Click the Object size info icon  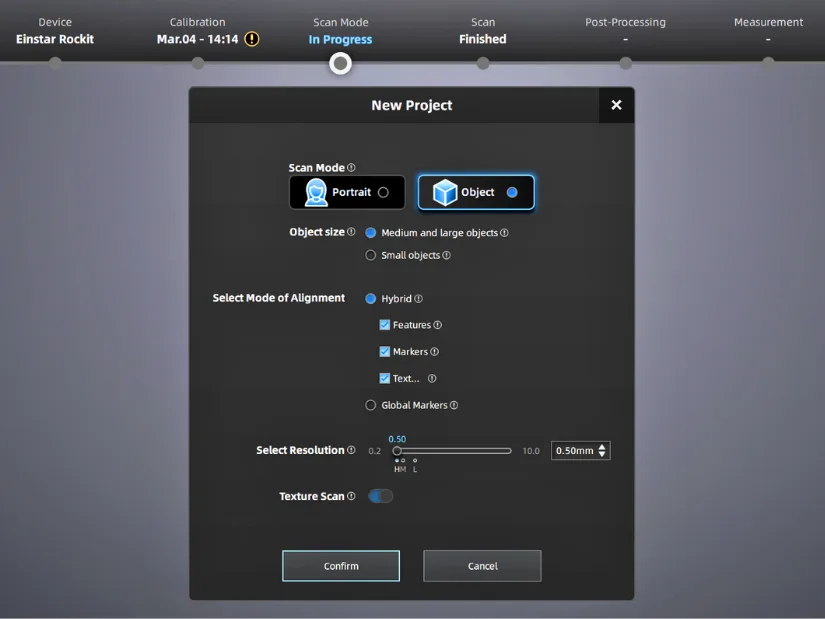coord(351,231)
